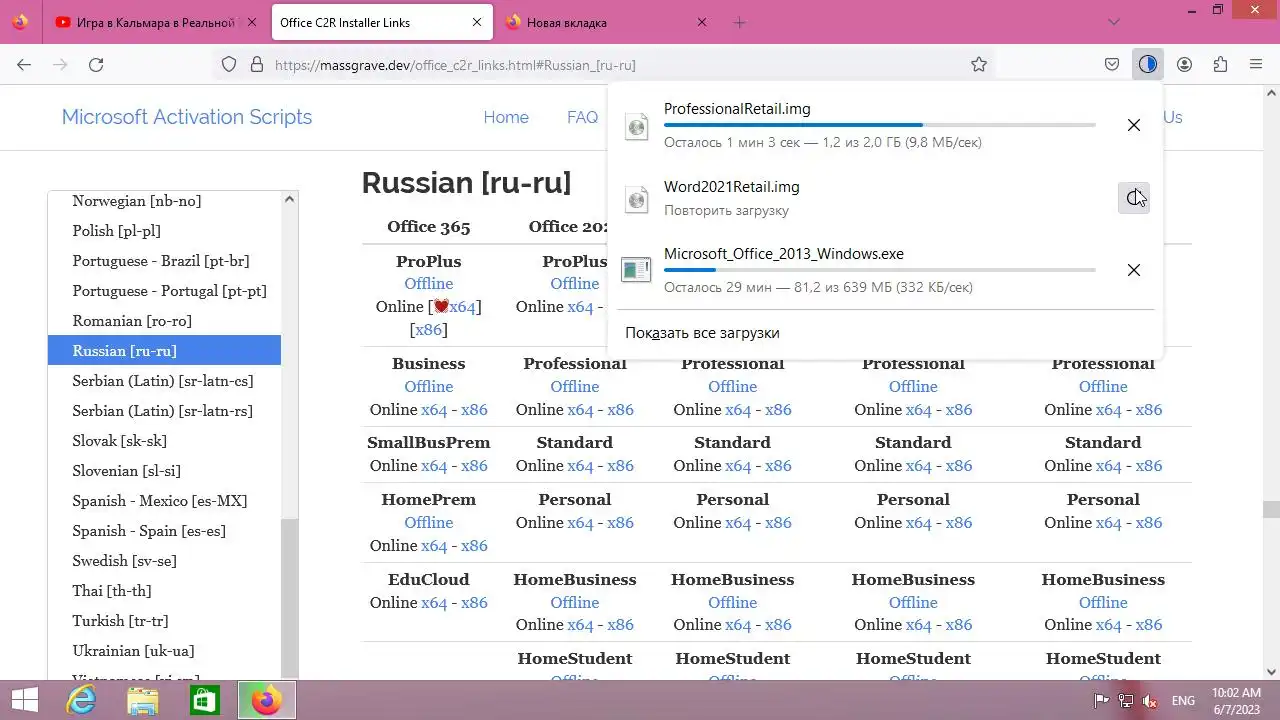Open the network tray icon
Screen dimensions: 1280x720
1126,700
